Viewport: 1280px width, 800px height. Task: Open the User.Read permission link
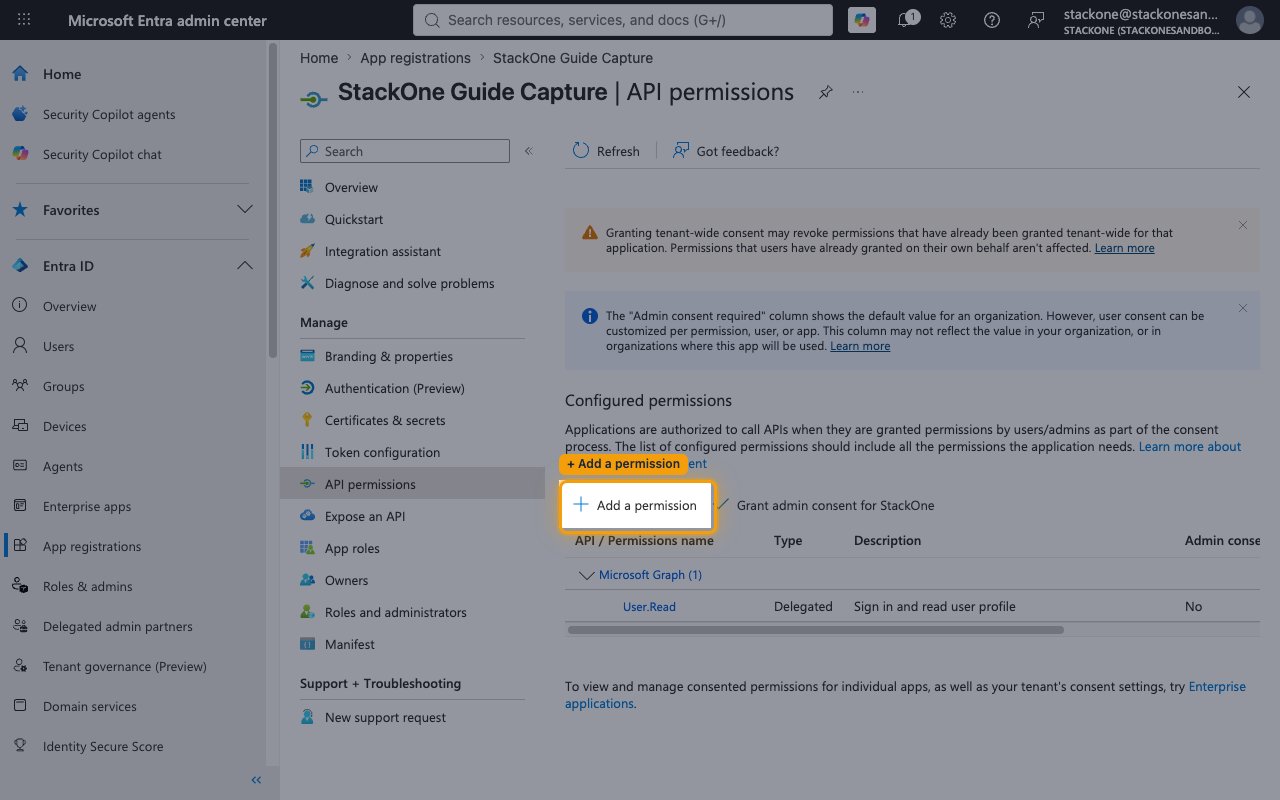pyautogui.click(x=649, y=606)
